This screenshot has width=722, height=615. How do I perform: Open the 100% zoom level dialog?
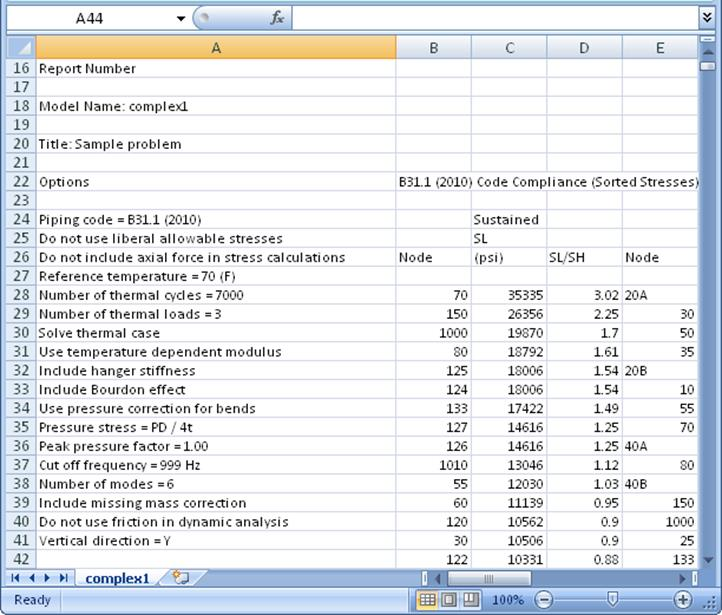coord(507,600)
